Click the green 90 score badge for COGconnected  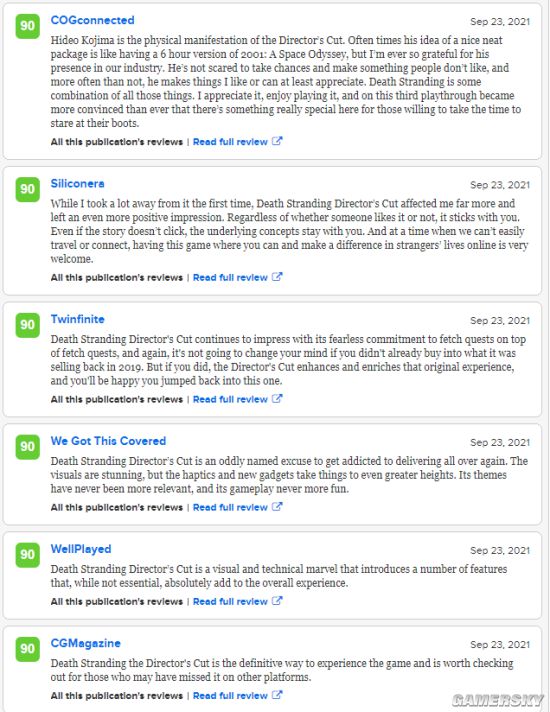(28, 26)
